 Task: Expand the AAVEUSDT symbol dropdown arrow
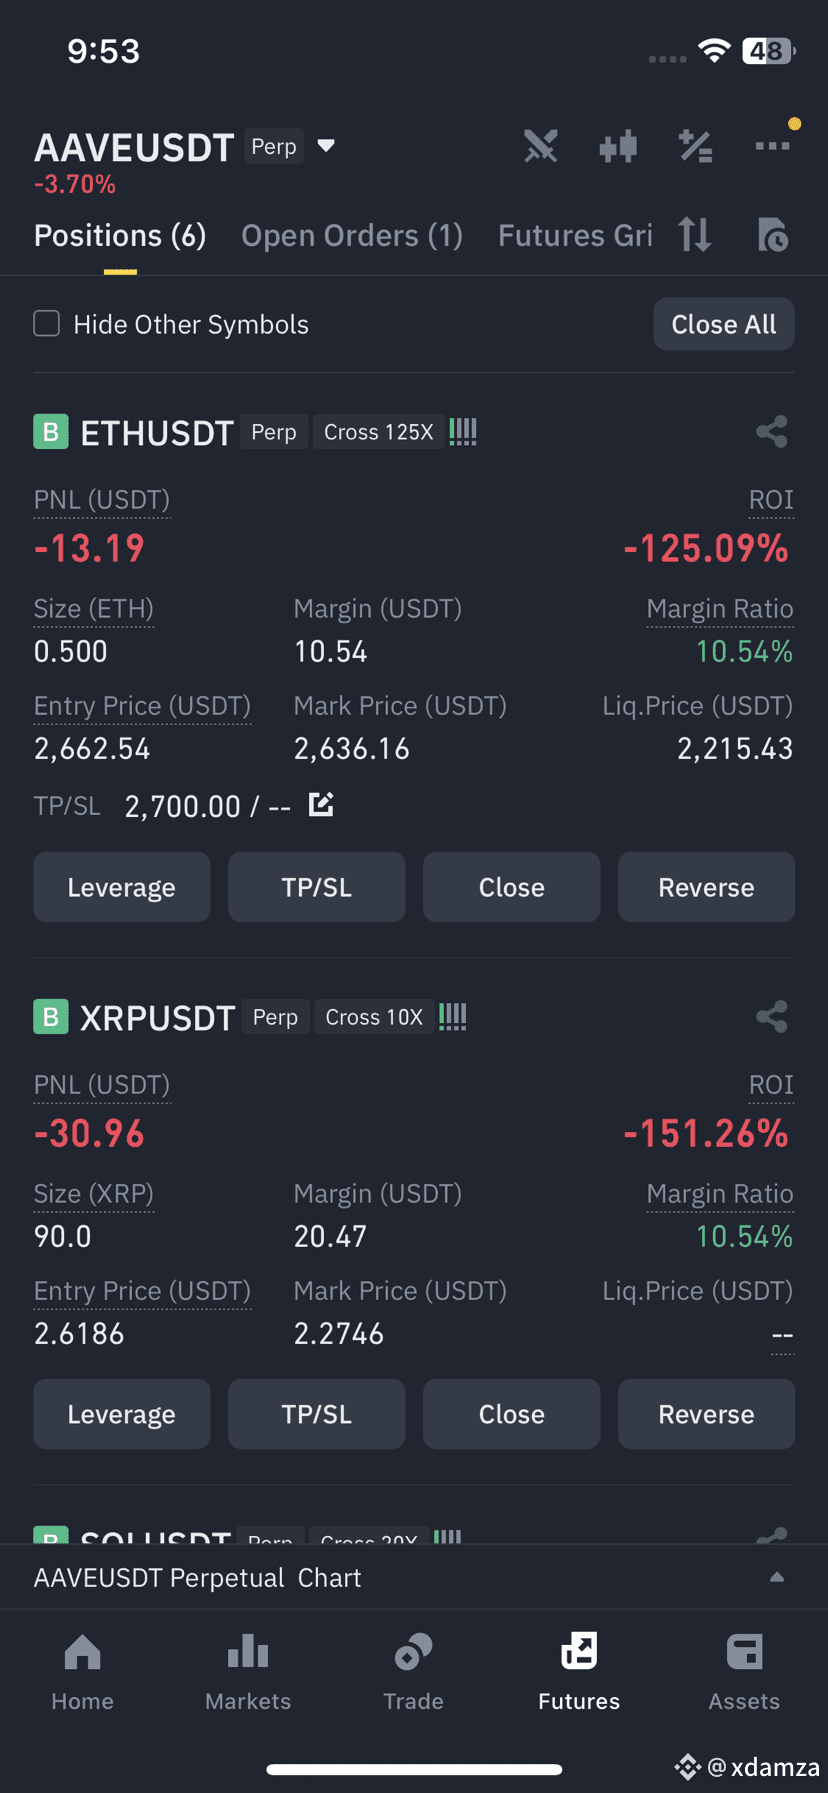(326, 146)
